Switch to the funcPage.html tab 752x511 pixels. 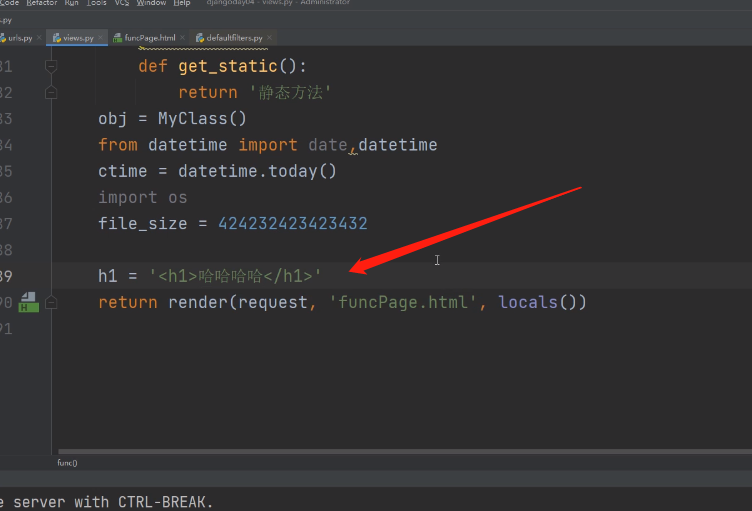tap(150, 38)
